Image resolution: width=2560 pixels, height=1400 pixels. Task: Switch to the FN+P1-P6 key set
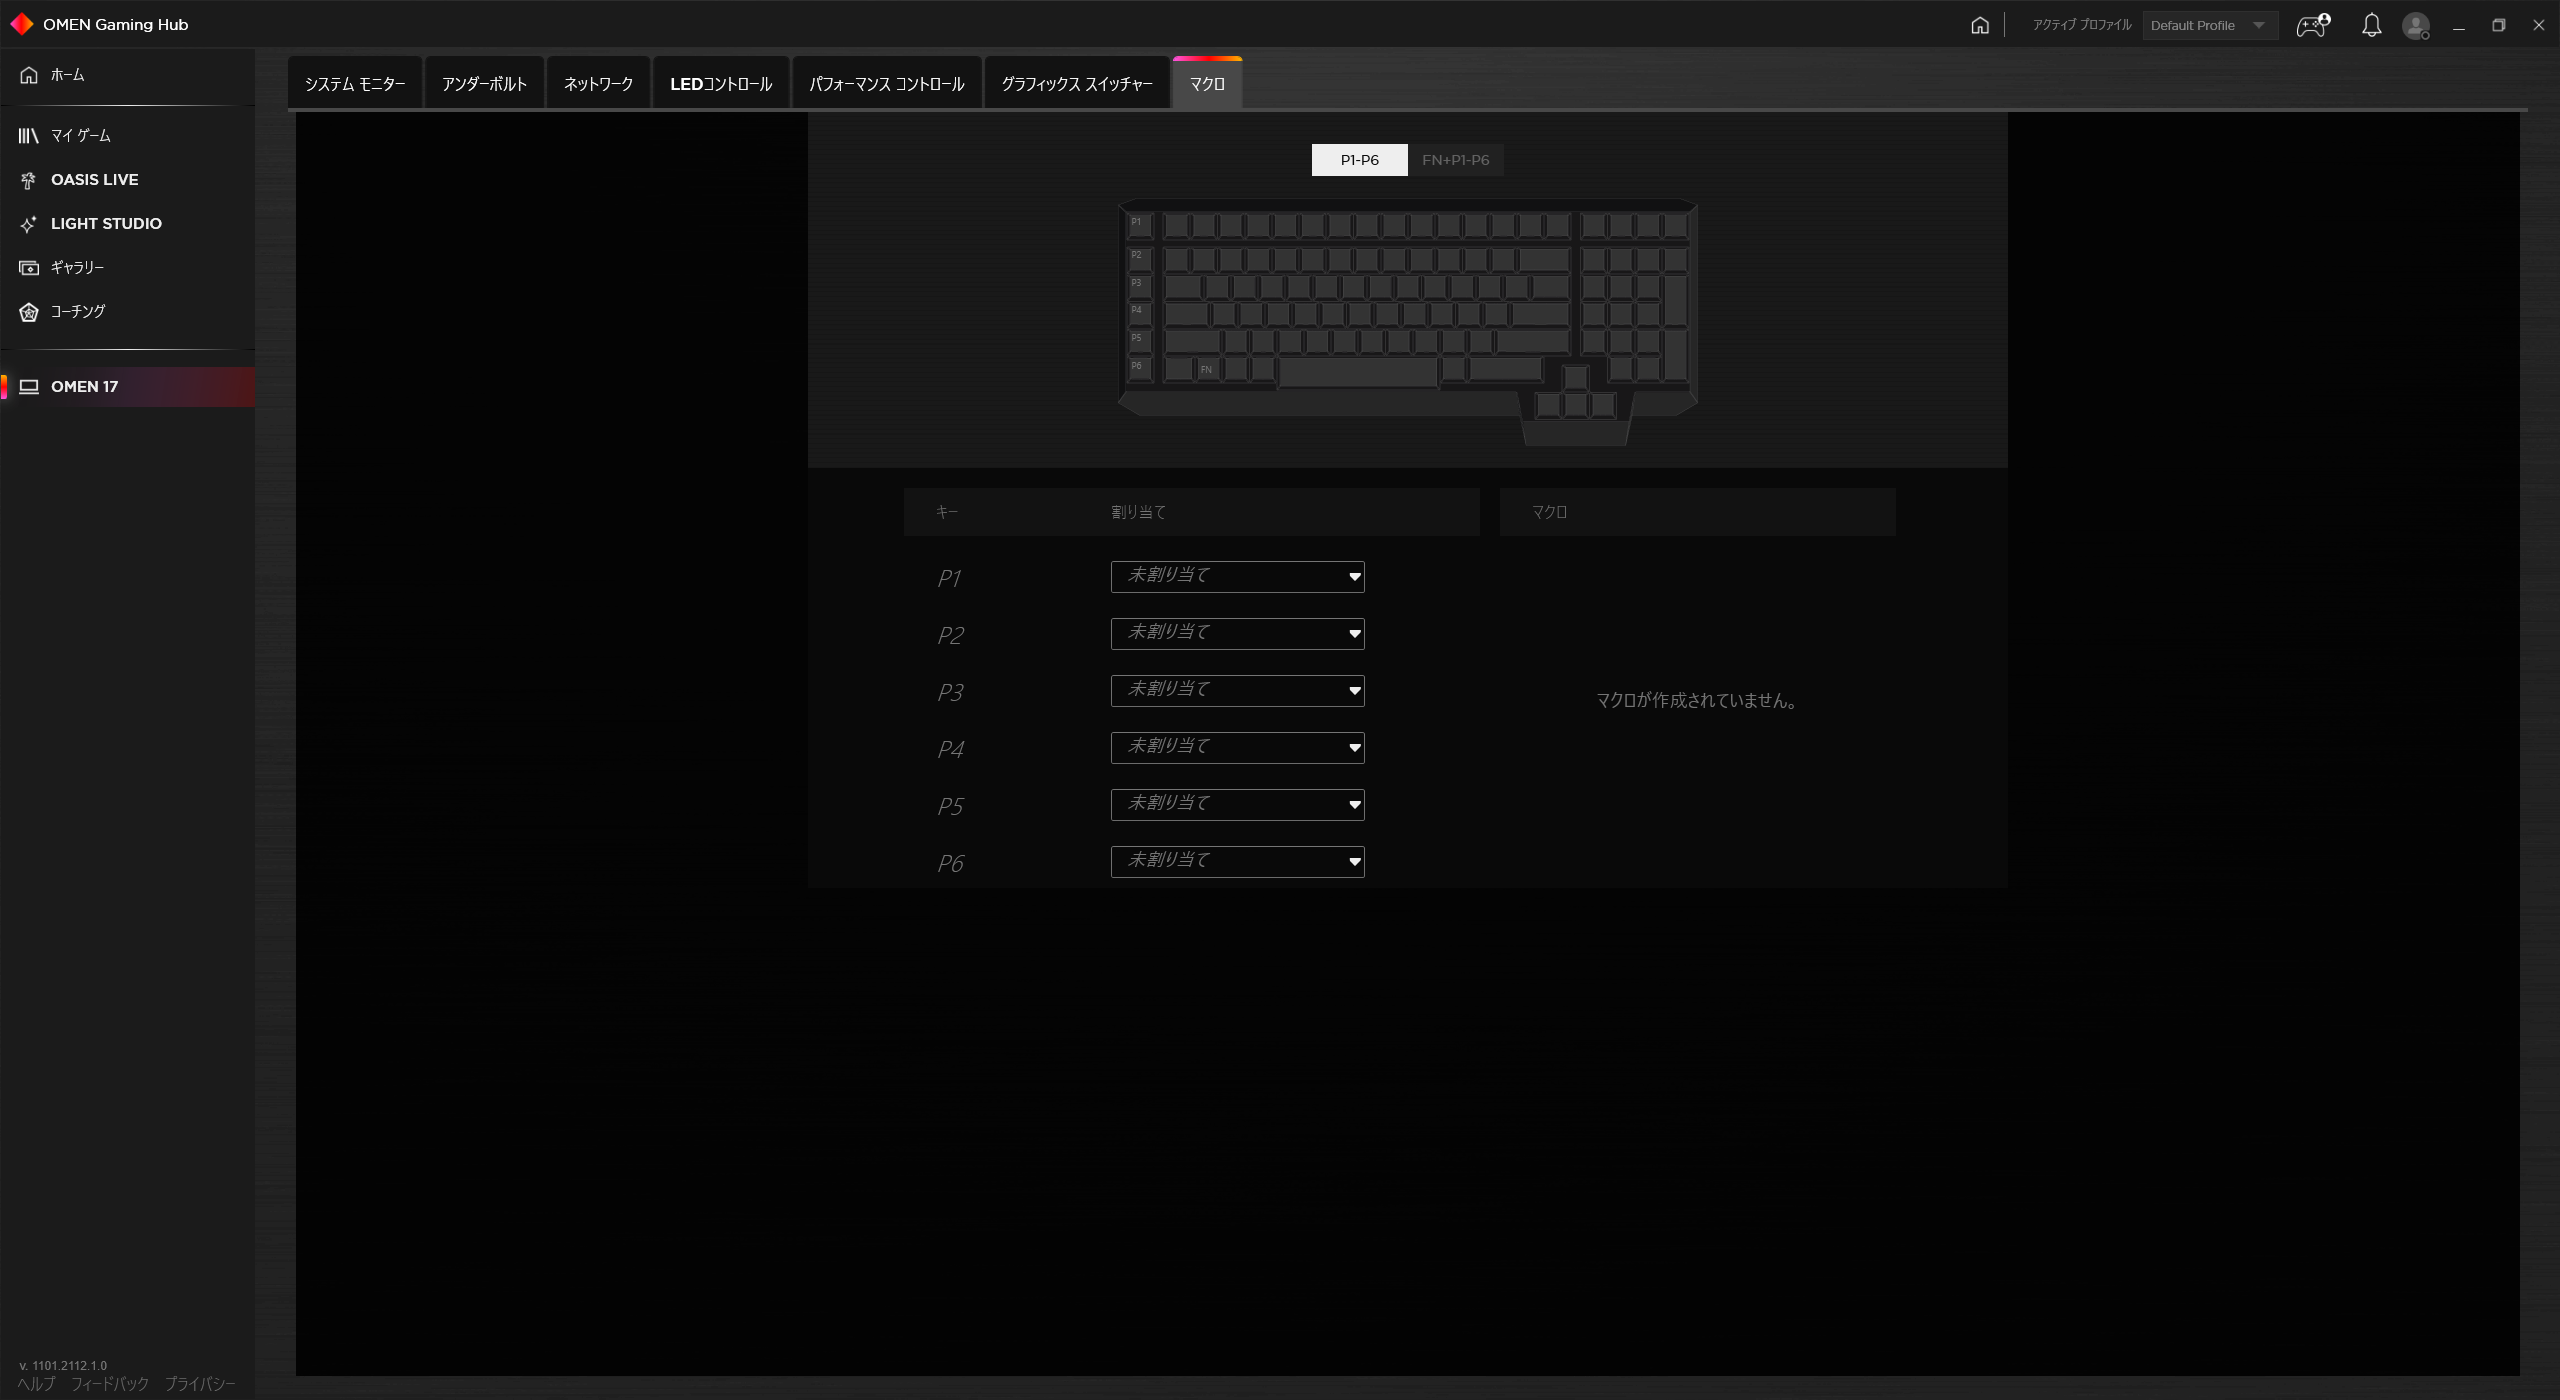click(1455, 160)
